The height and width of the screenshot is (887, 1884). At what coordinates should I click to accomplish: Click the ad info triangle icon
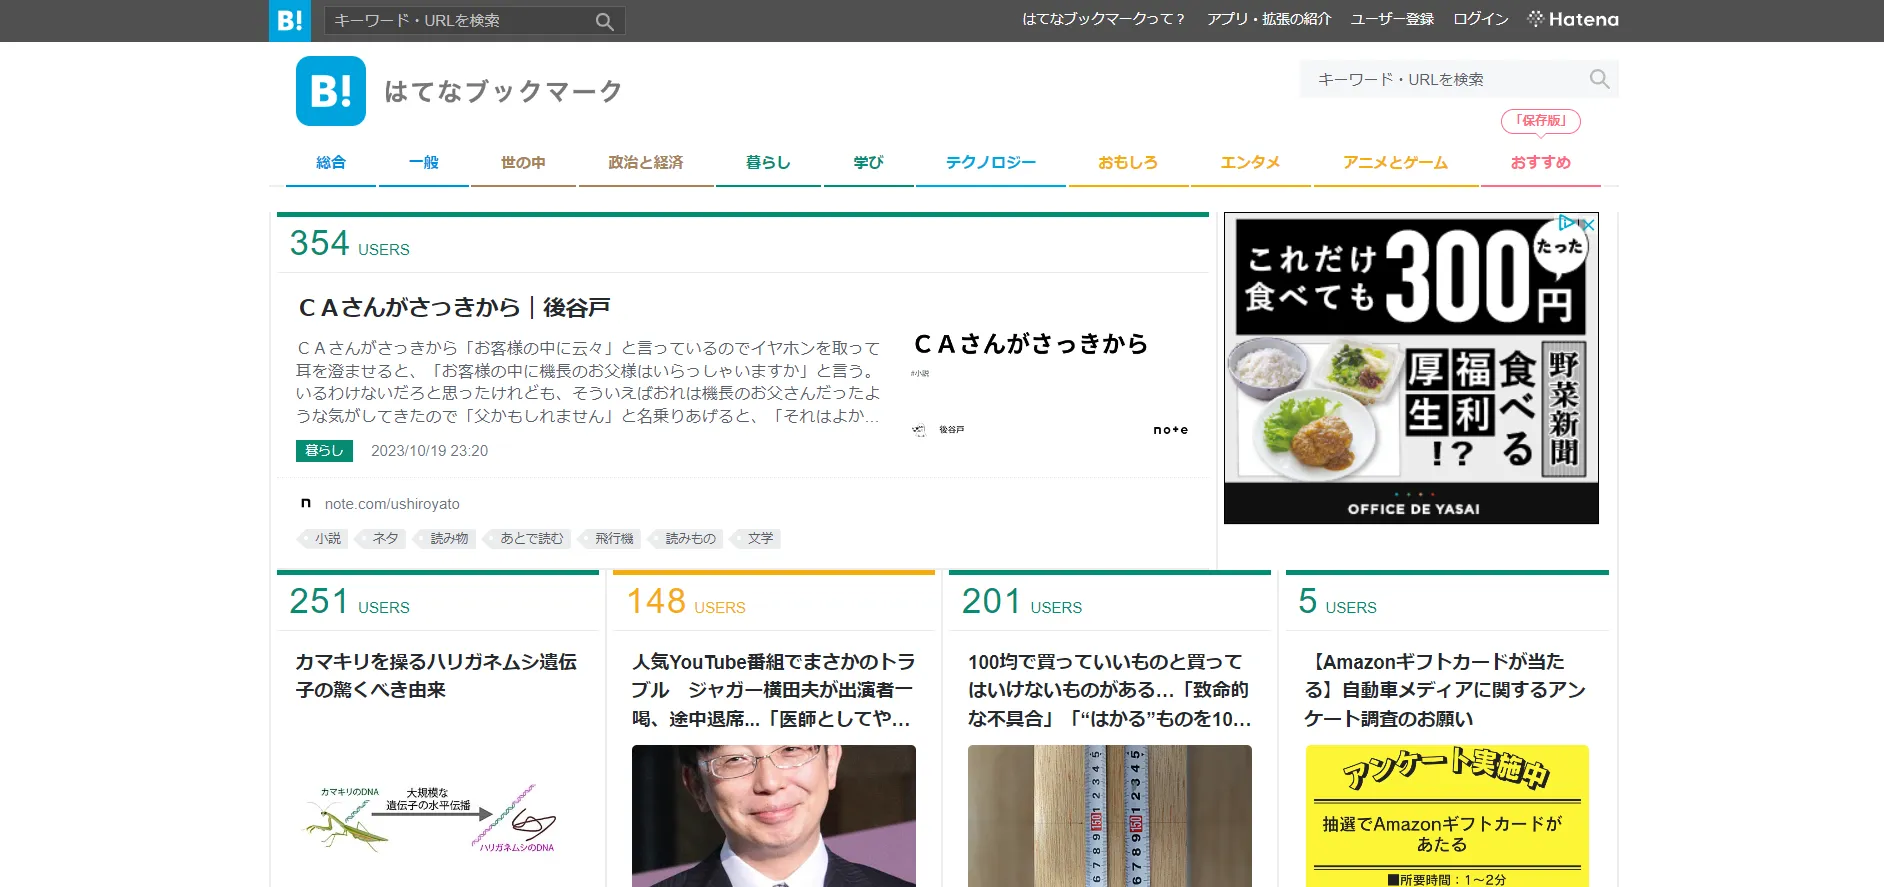coord(1566,223)
